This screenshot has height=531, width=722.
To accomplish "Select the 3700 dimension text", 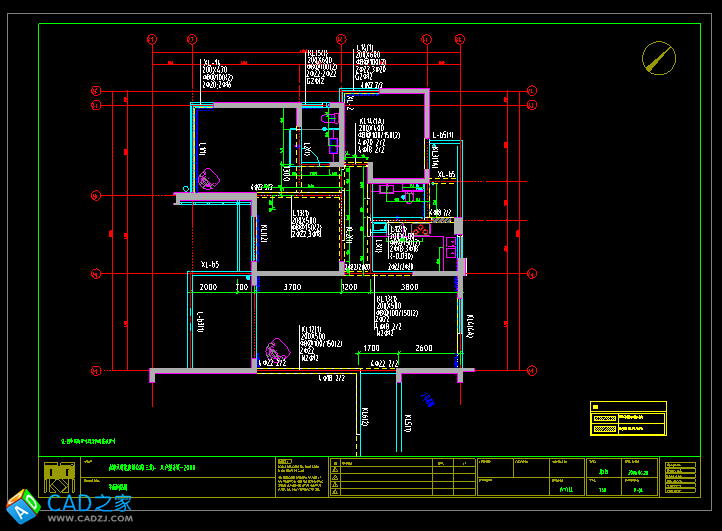I will coord(291,287).
